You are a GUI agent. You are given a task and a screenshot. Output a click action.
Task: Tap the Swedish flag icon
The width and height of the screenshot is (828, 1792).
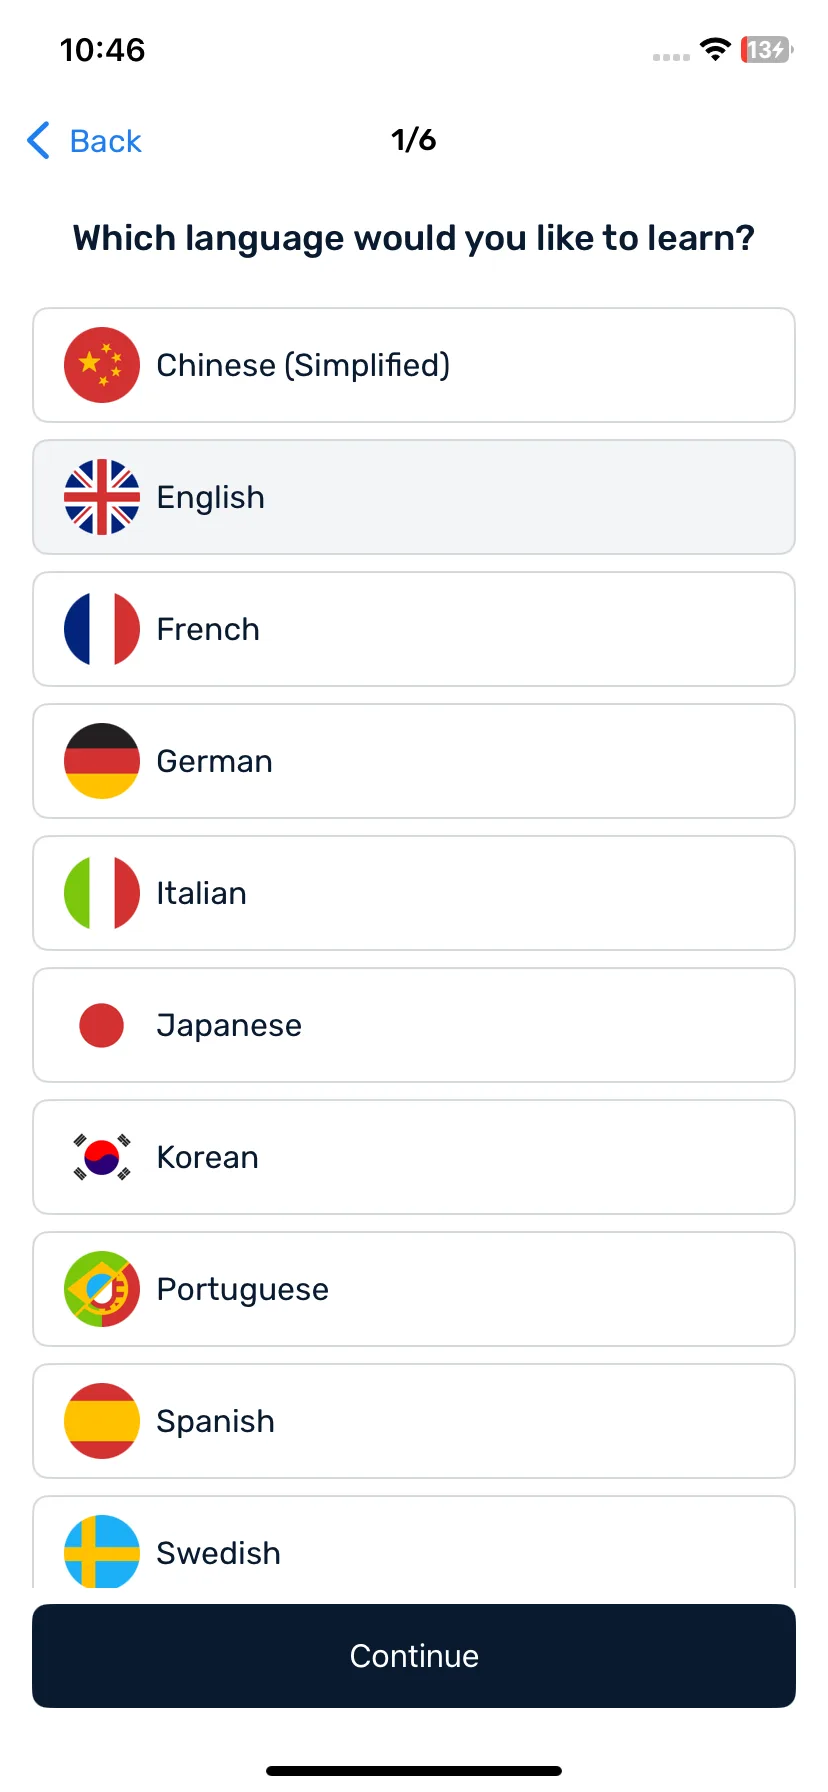(x=102, y=1551)
